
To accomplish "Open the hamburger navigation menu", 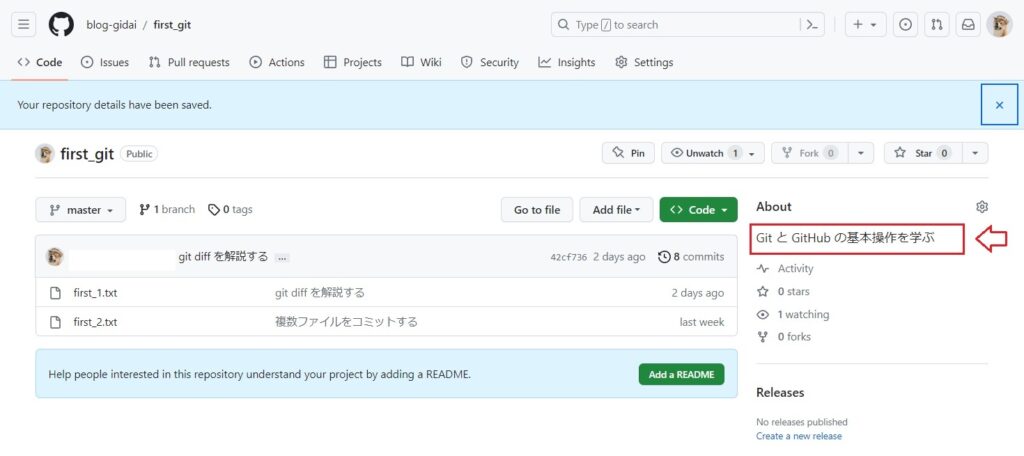I will (x=25, y=25).
